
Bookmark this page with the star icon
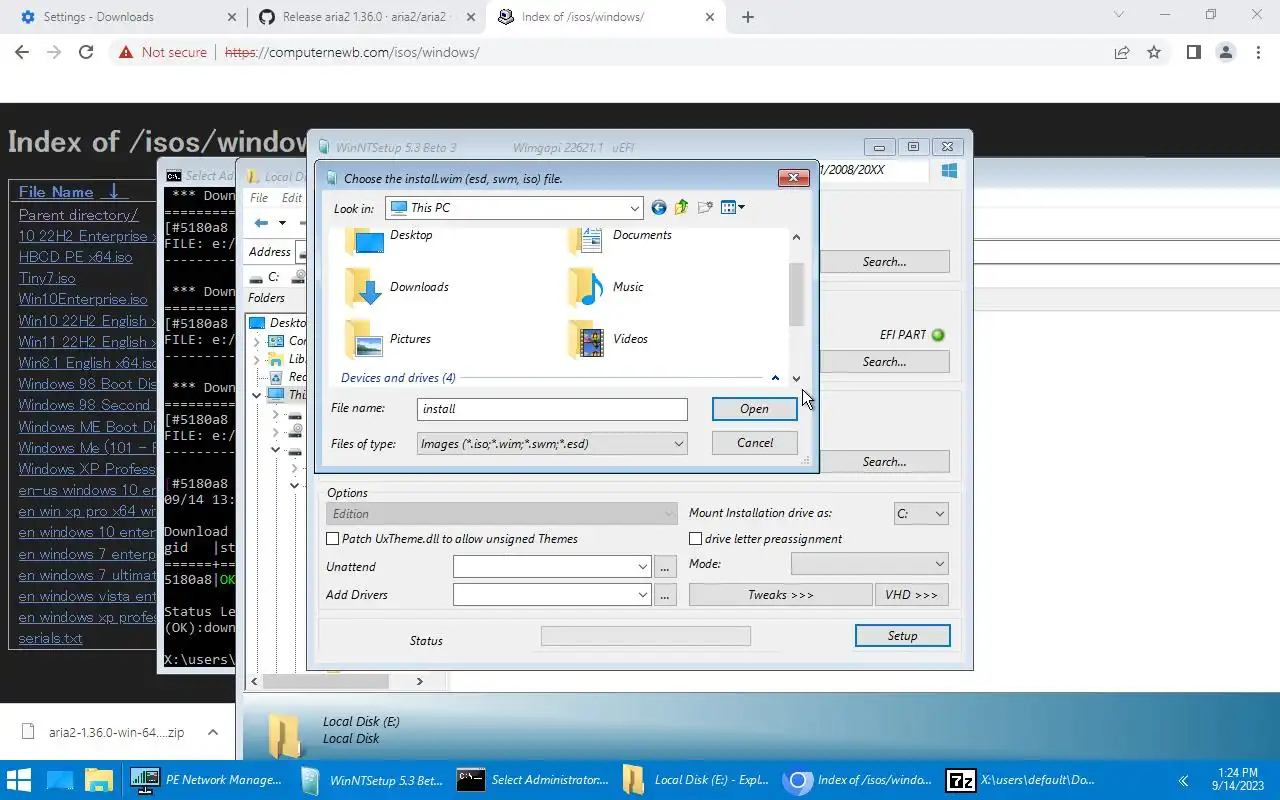[1154, 52]
